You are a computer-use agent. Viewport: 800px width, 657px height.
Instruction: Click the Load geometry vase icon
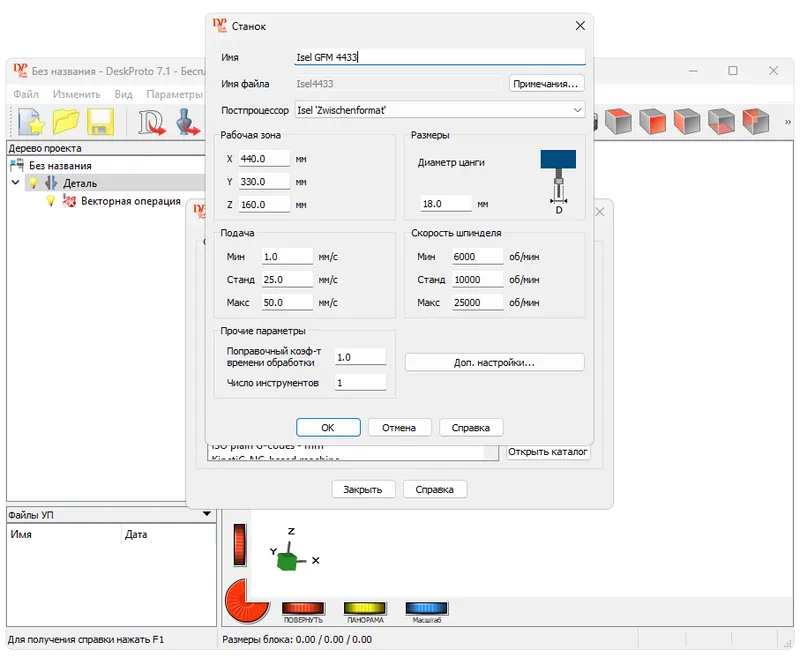188,122
